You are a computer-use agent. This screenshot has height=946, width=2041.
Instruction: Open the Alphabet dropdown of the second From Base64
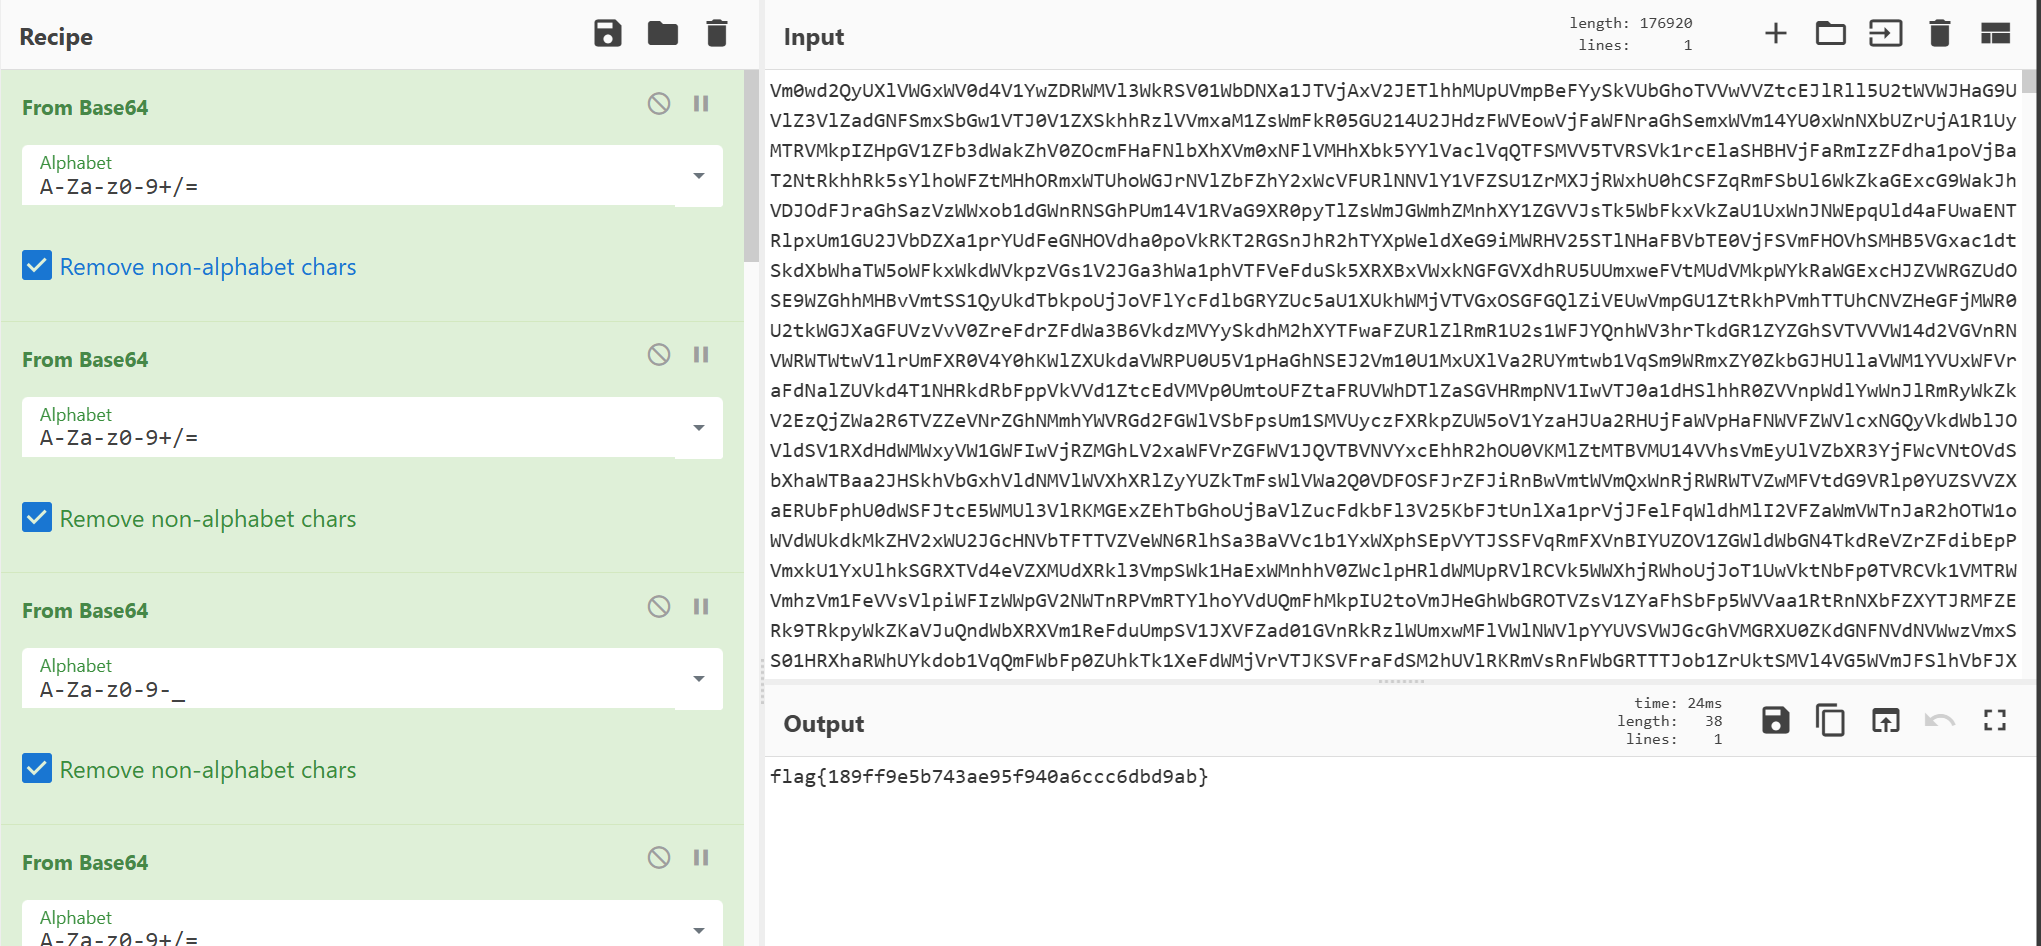[x=698, y=428]
